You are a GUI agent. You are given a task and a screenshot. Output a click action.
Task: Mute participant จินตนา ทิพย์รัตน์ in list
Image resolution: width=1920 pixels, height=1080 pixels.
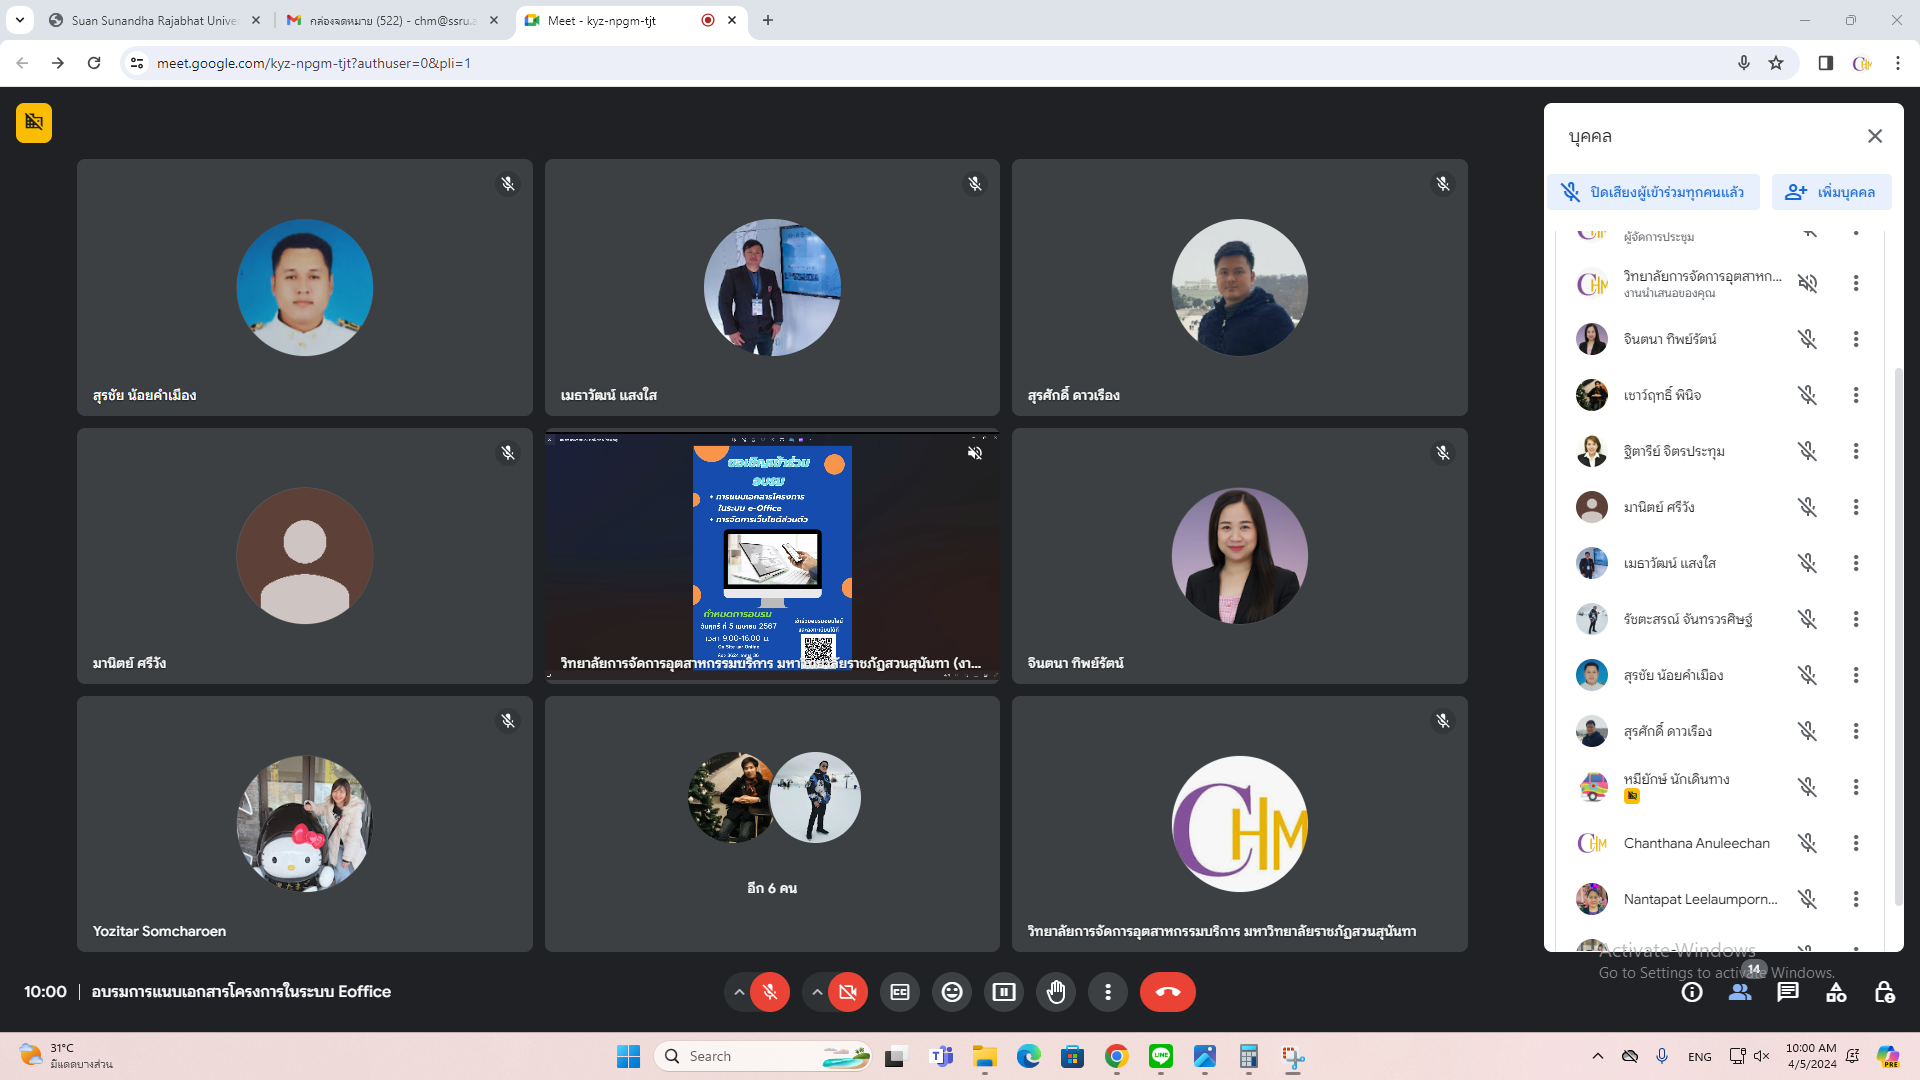(x=1807, y=339)
